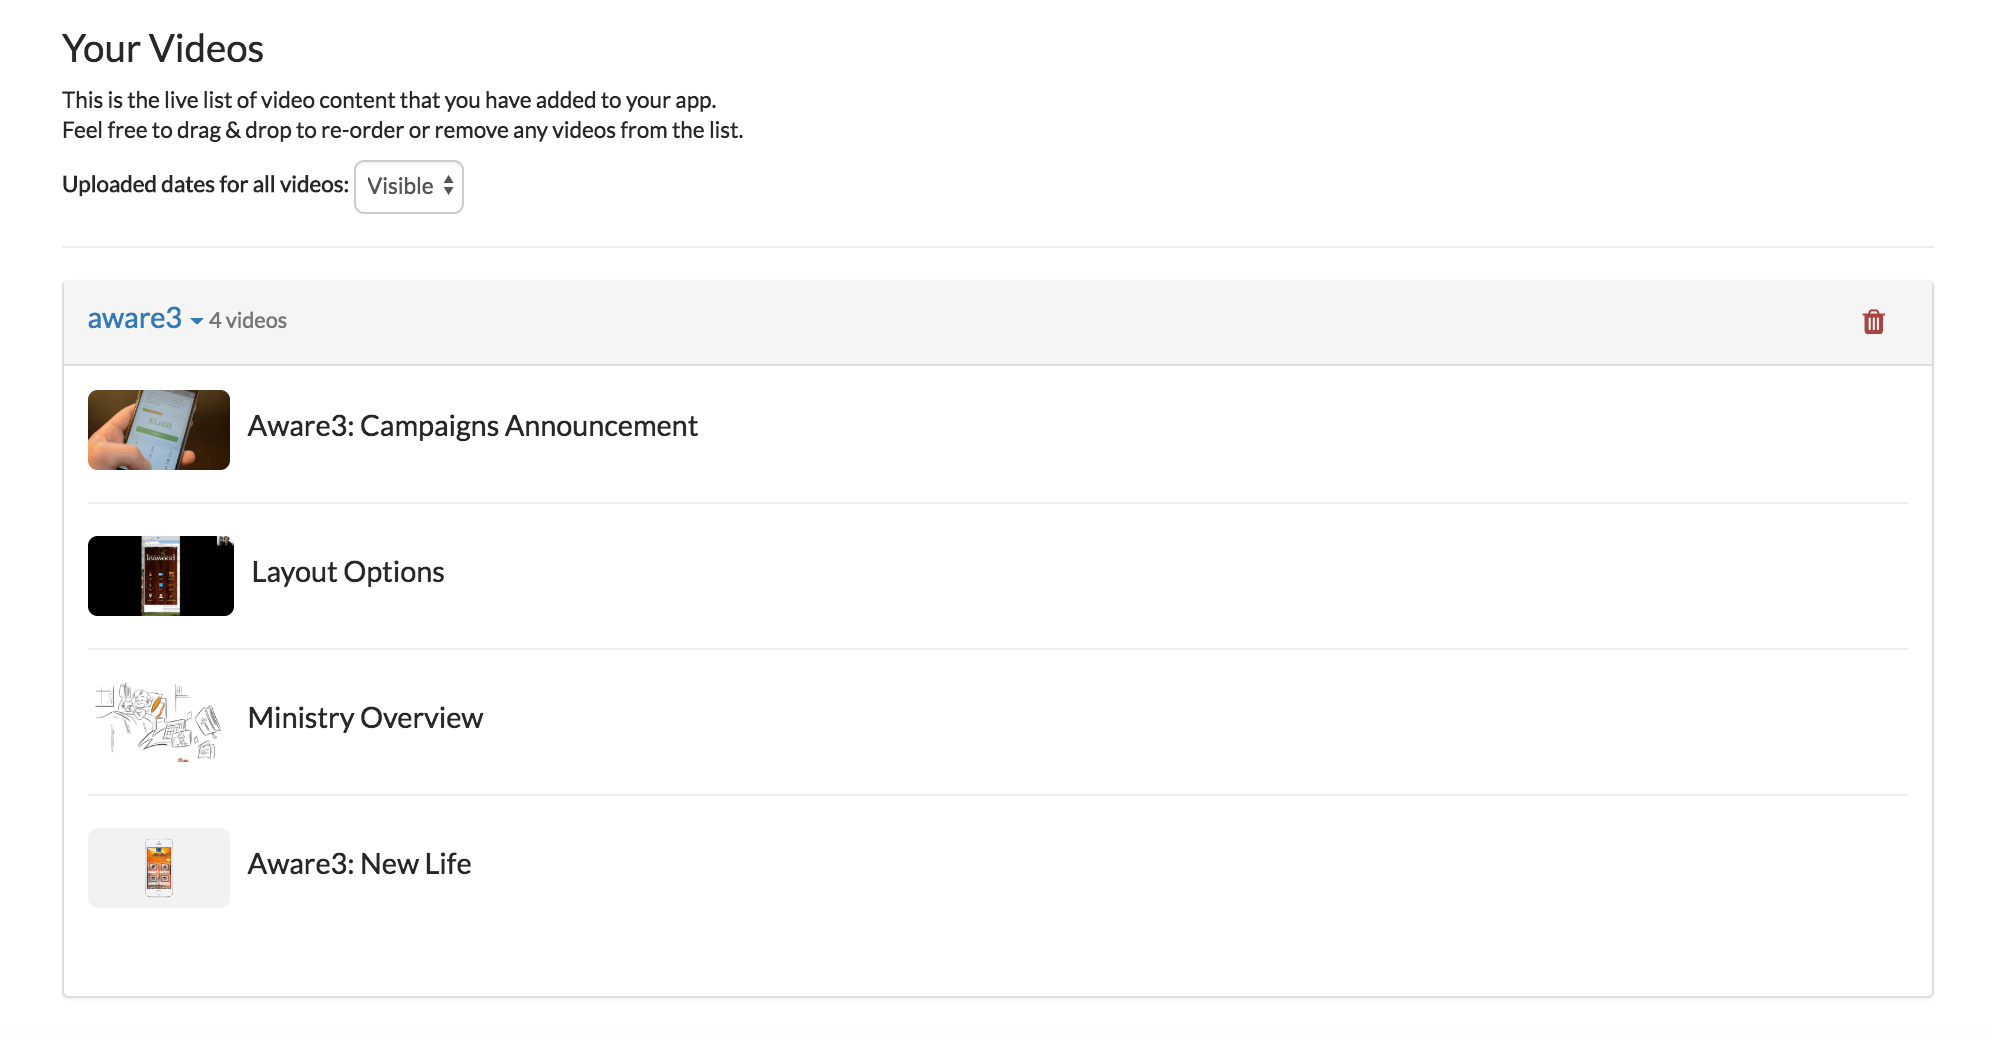This screenshot has width=1992, height=1042.
Task: Open the Ministry Overview video title
Action: coord(365,718)
